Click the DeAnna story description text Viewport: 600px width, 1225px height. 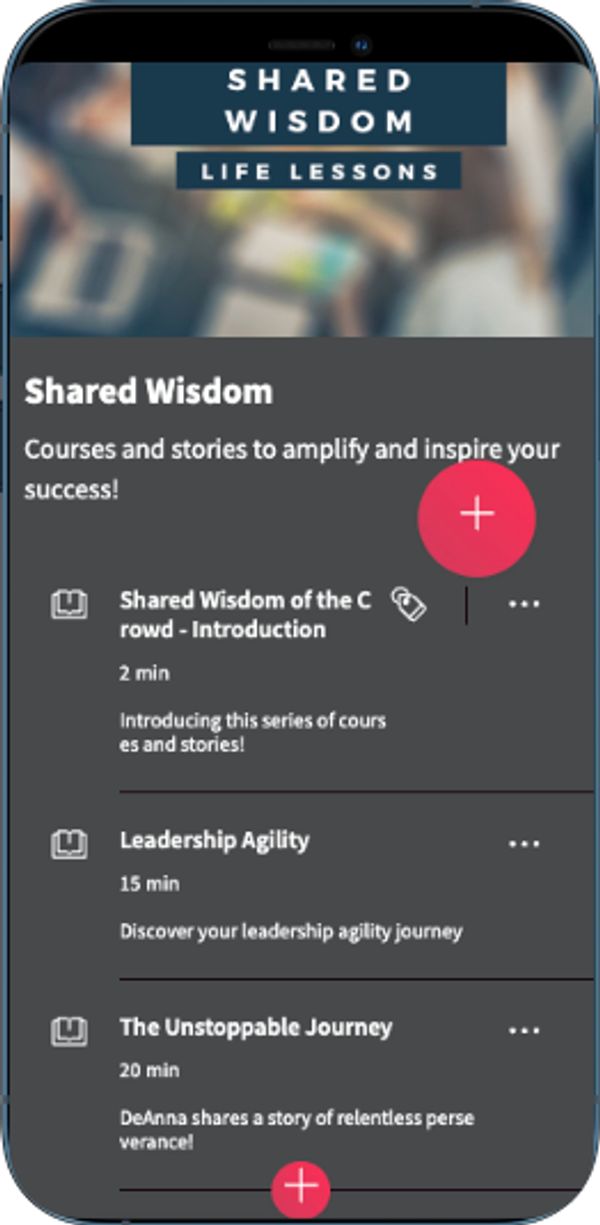coord(296,1130)
